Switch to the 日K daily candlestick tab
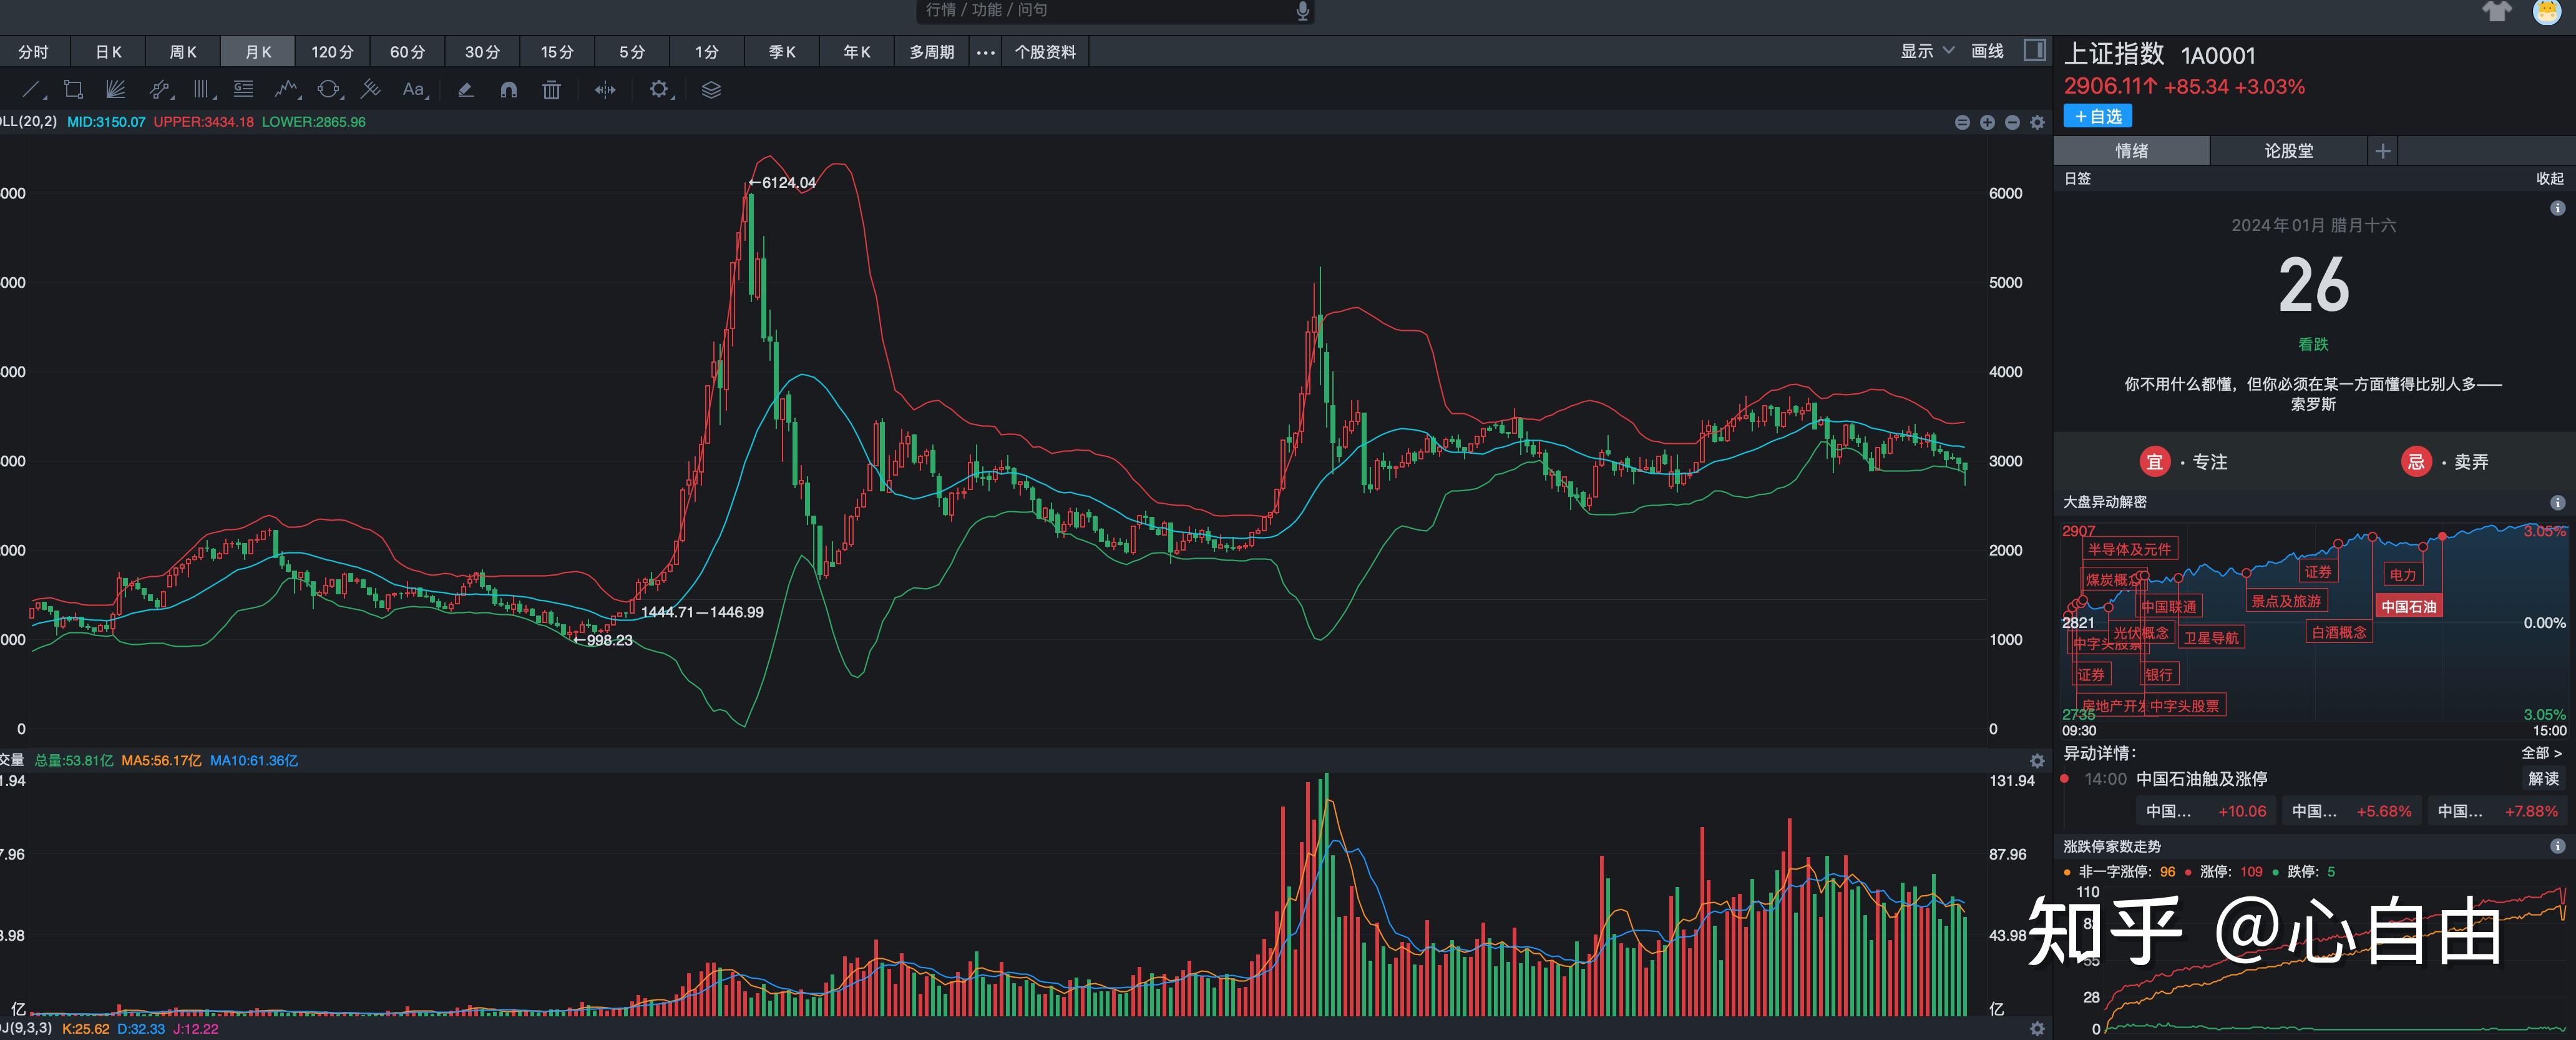The height and width of the screenshot is (1040, 2576). tap(108, 51)
